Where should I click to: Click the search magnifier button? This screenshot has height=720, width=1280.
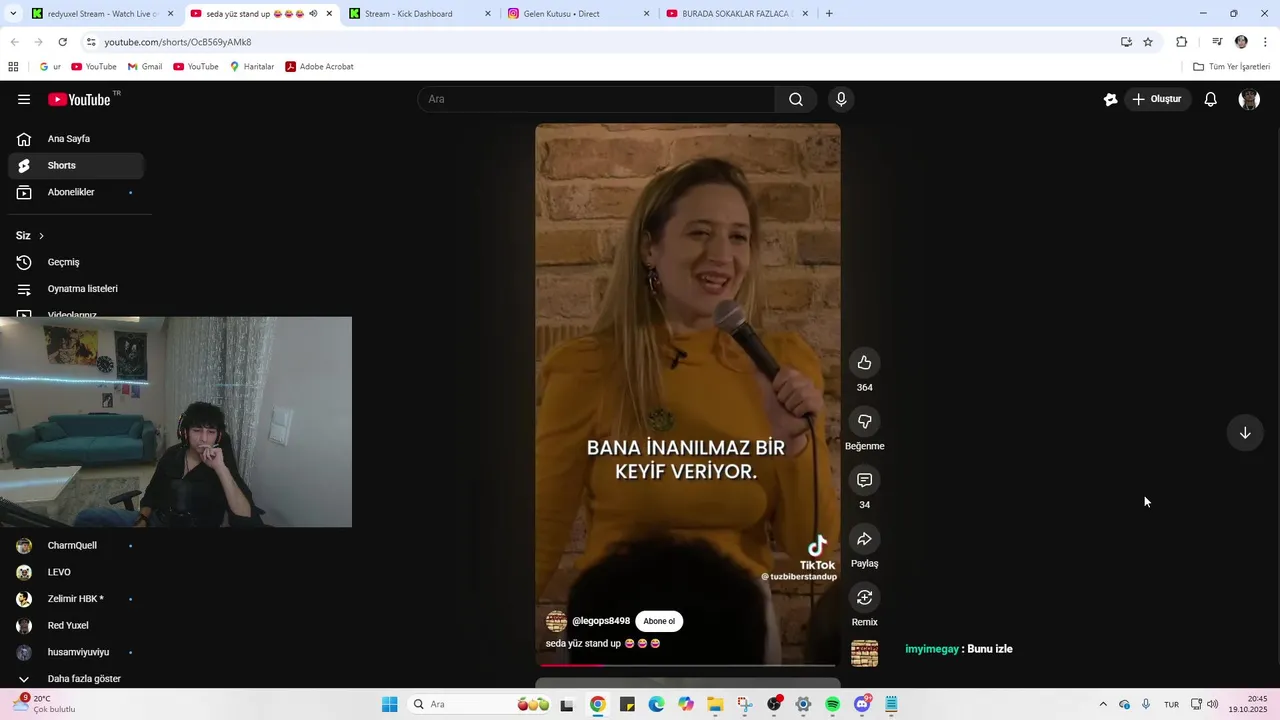(796, 99)
